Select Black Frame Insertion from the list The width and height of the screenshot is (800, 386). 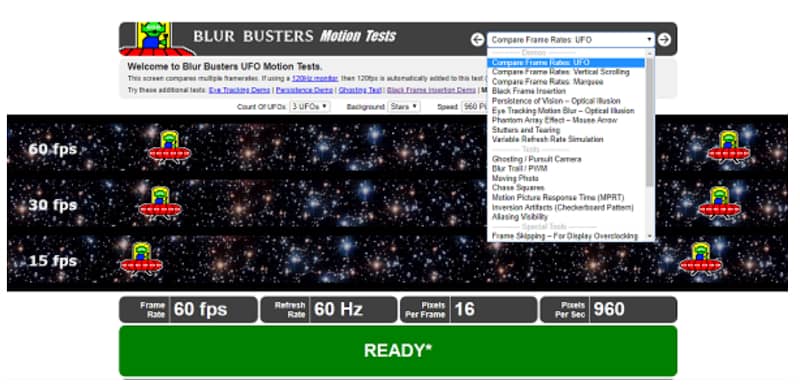[529, 91]
